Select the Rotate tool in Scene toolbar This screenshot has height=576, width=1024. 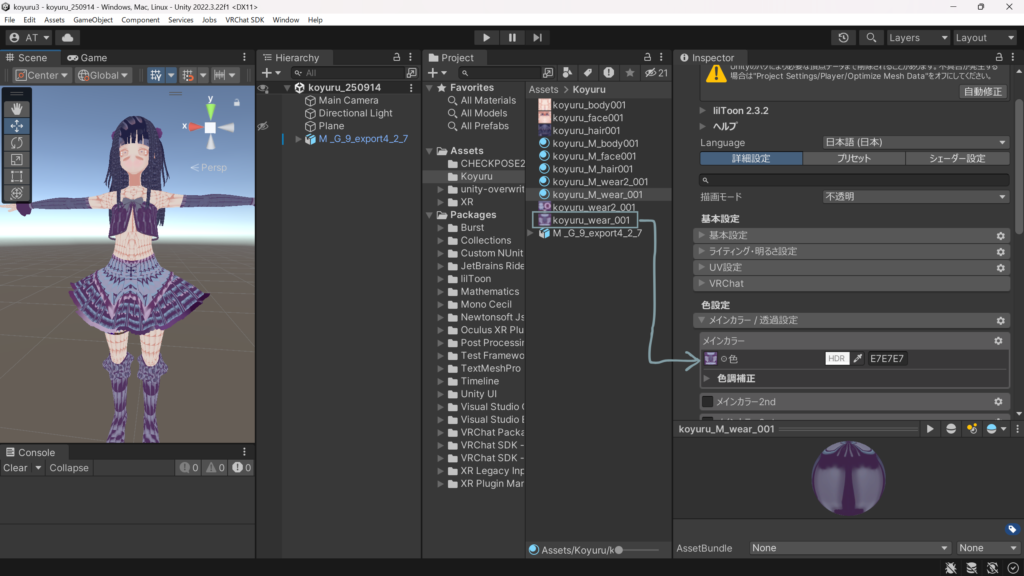click(x=18, y=143)
